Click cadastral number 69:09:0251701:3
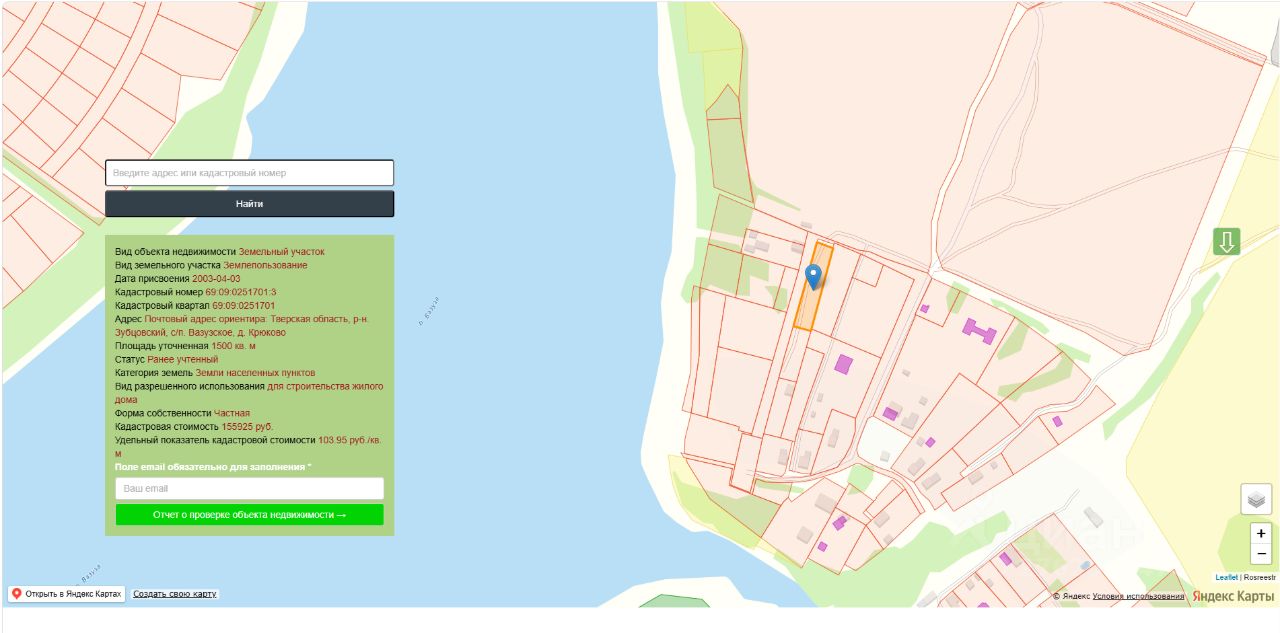The width and height of the screenshot is (1280, 633). [x=241, y=292]
